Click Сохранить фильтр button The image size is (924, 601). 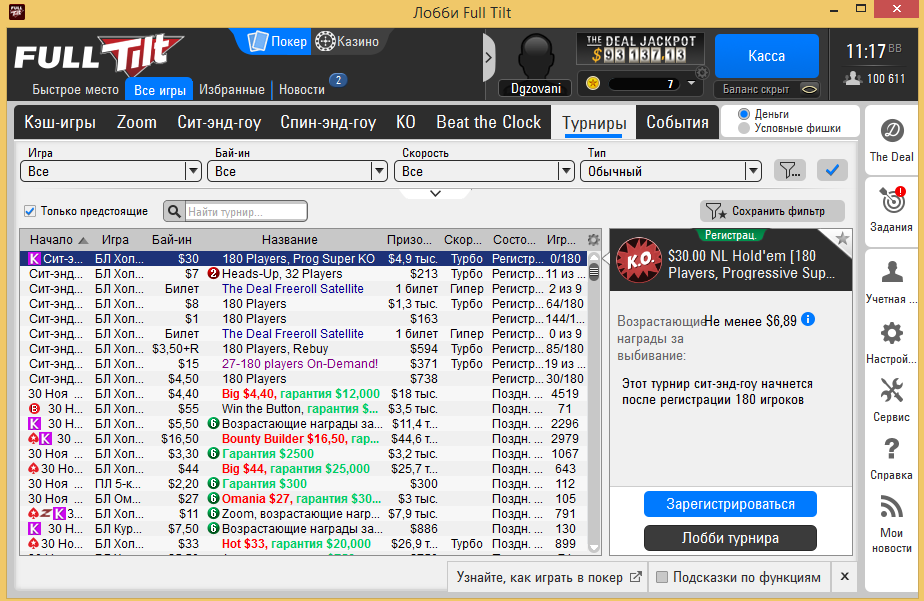[x=772, y=211]
